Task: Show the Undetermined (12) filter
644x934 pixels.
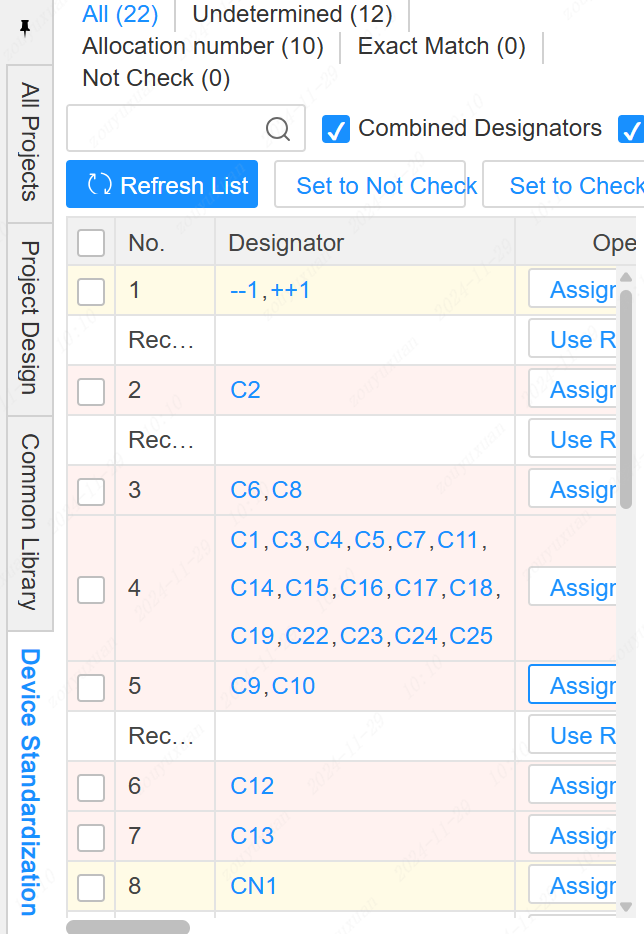Action: 292,14
